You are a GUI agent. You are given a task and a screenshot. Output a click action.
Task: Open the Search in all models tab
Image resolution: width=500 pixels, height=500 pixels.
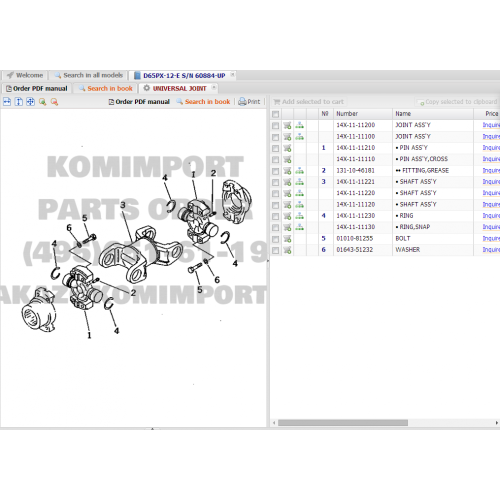[x=89, y=75]
